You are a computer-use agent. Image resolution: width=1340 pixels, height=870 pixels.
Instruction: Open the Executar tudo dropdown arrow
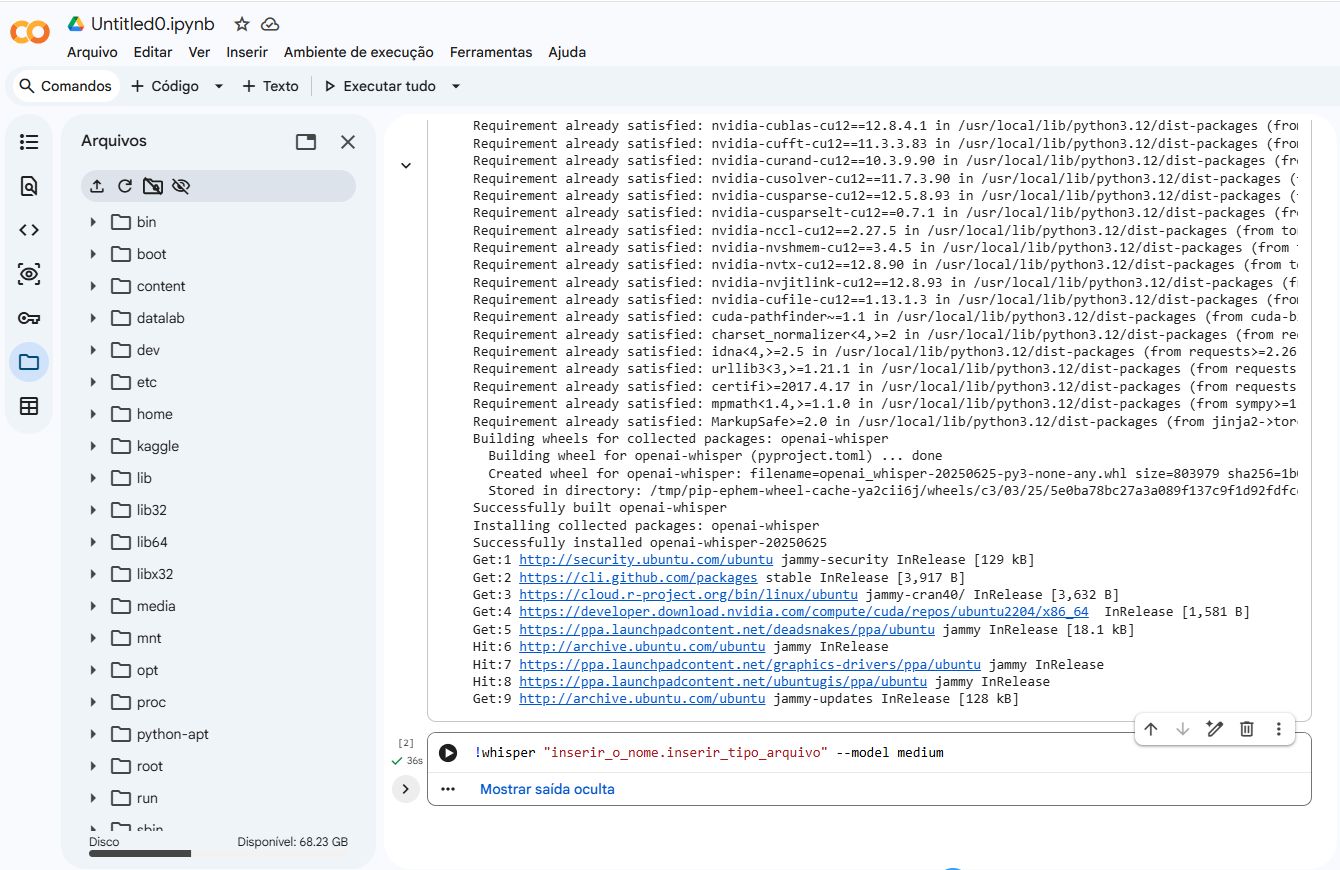(456, 86)
